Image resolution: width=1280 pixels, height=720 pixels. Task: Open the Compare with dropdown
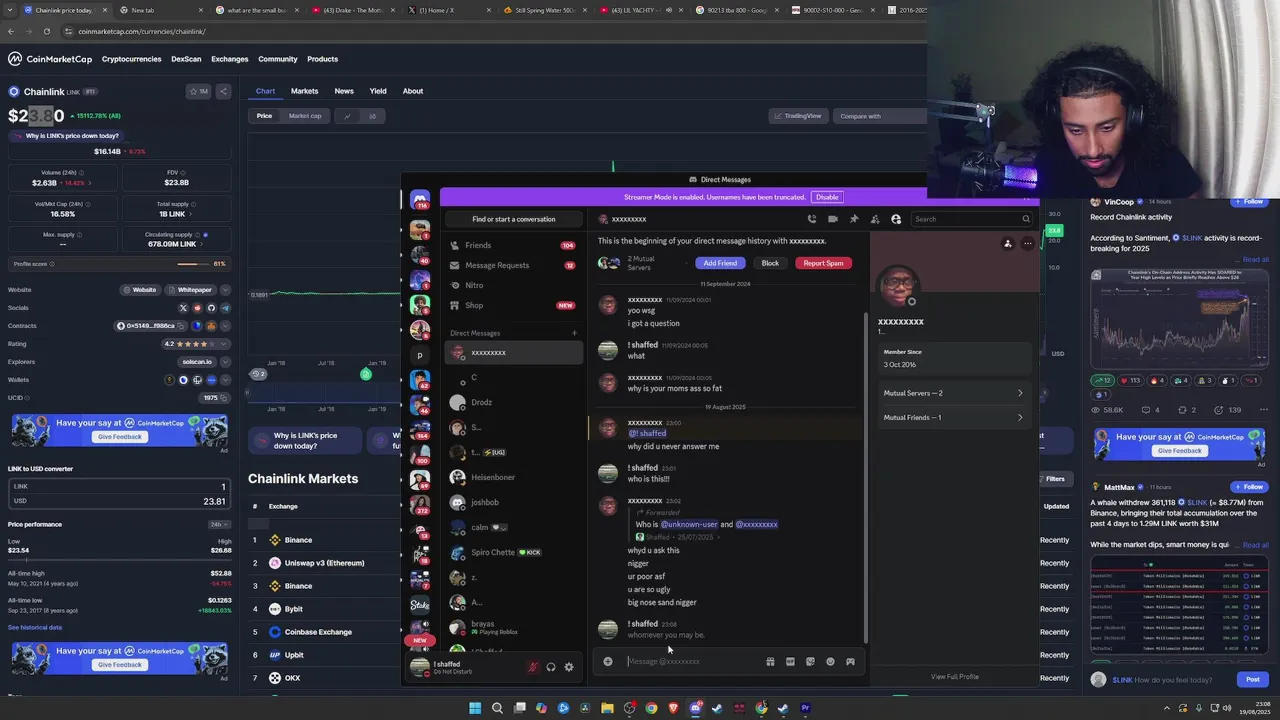882,116
